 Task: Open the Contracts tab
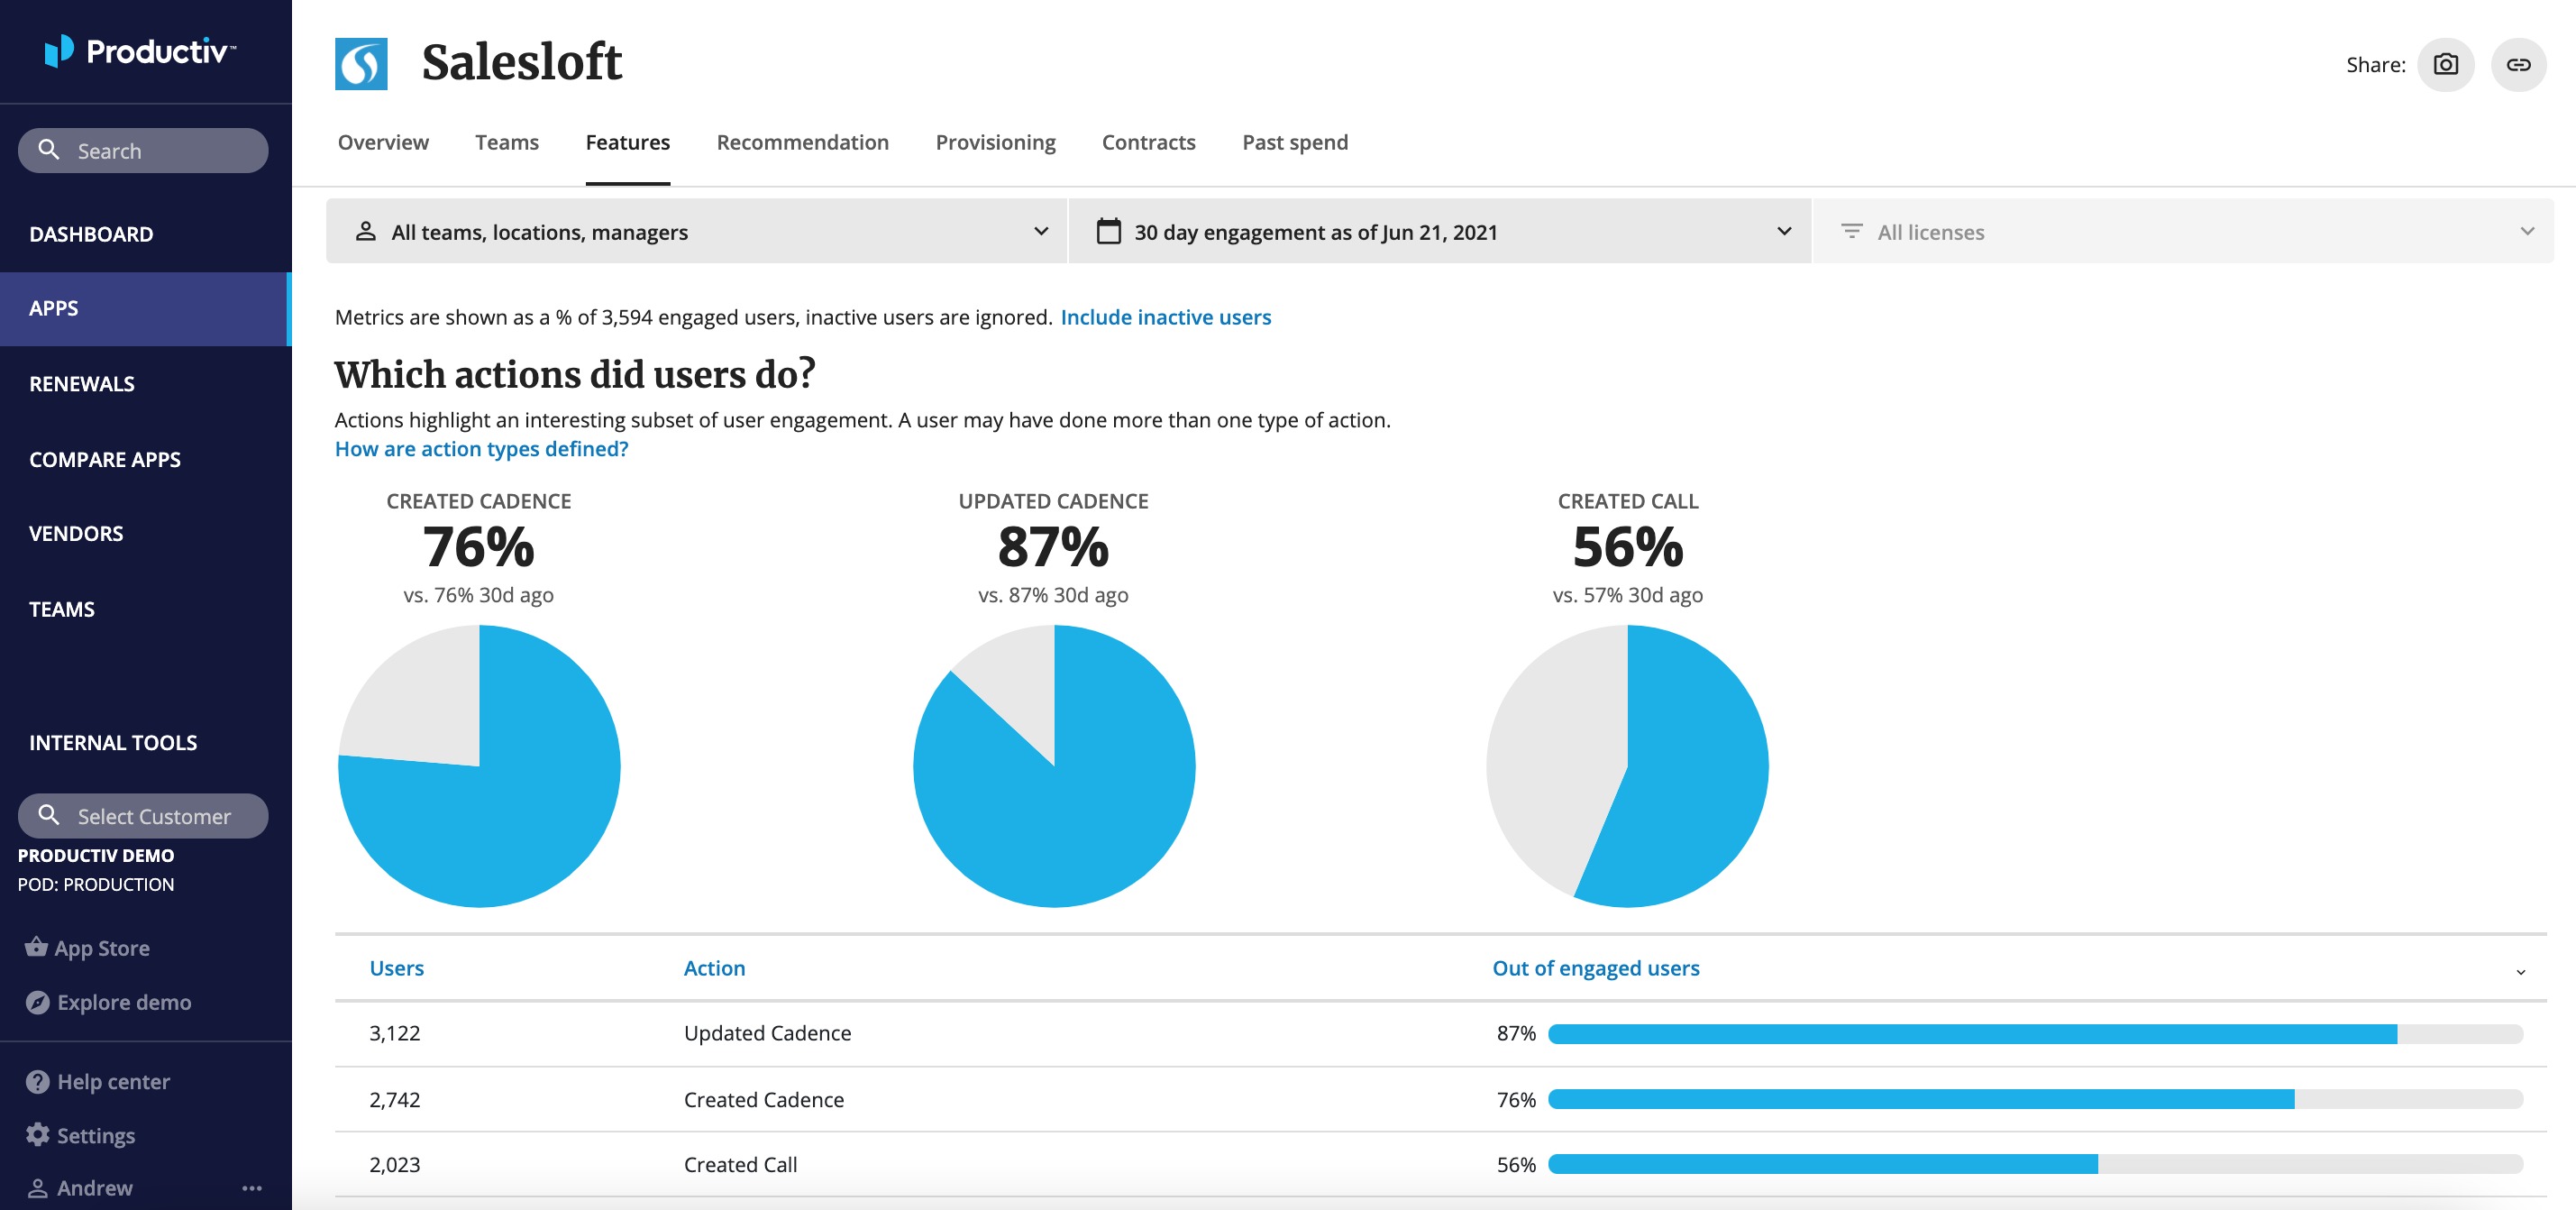1148,143
